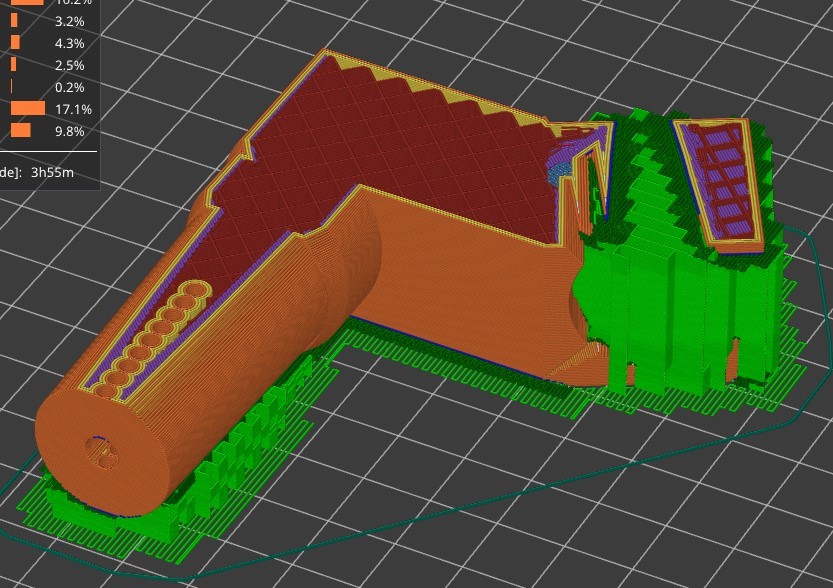Viewport: 833px width, 588px height.
Task: Click the orange usage bar beside 9.8%
Action: click(20, 130)
